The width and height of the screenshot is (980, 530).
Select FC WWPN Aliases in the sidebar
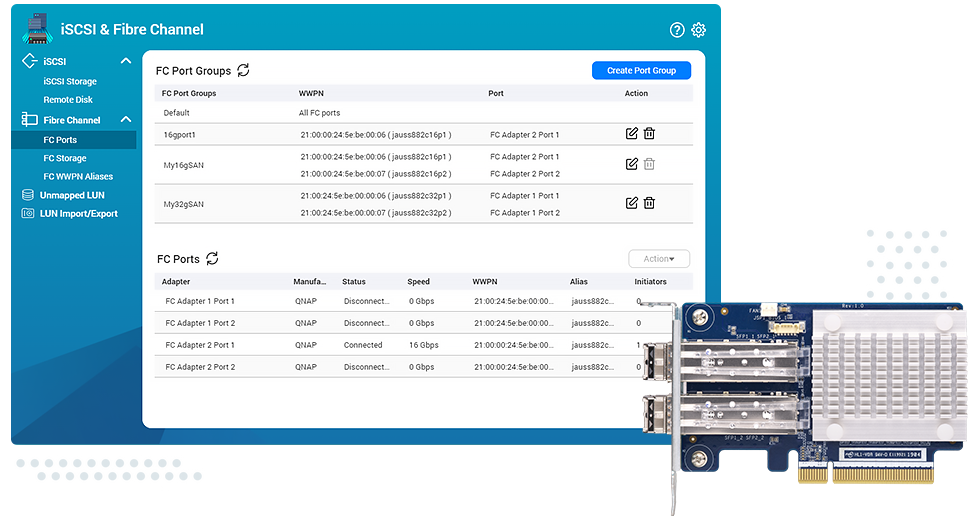click(78, 177)
